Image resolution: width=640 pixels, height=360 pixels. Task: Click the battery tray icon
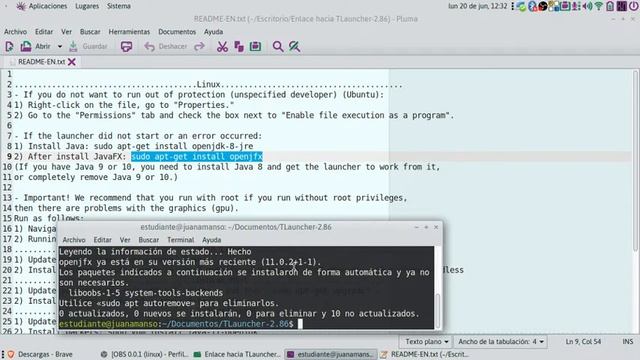coord(610,6)
